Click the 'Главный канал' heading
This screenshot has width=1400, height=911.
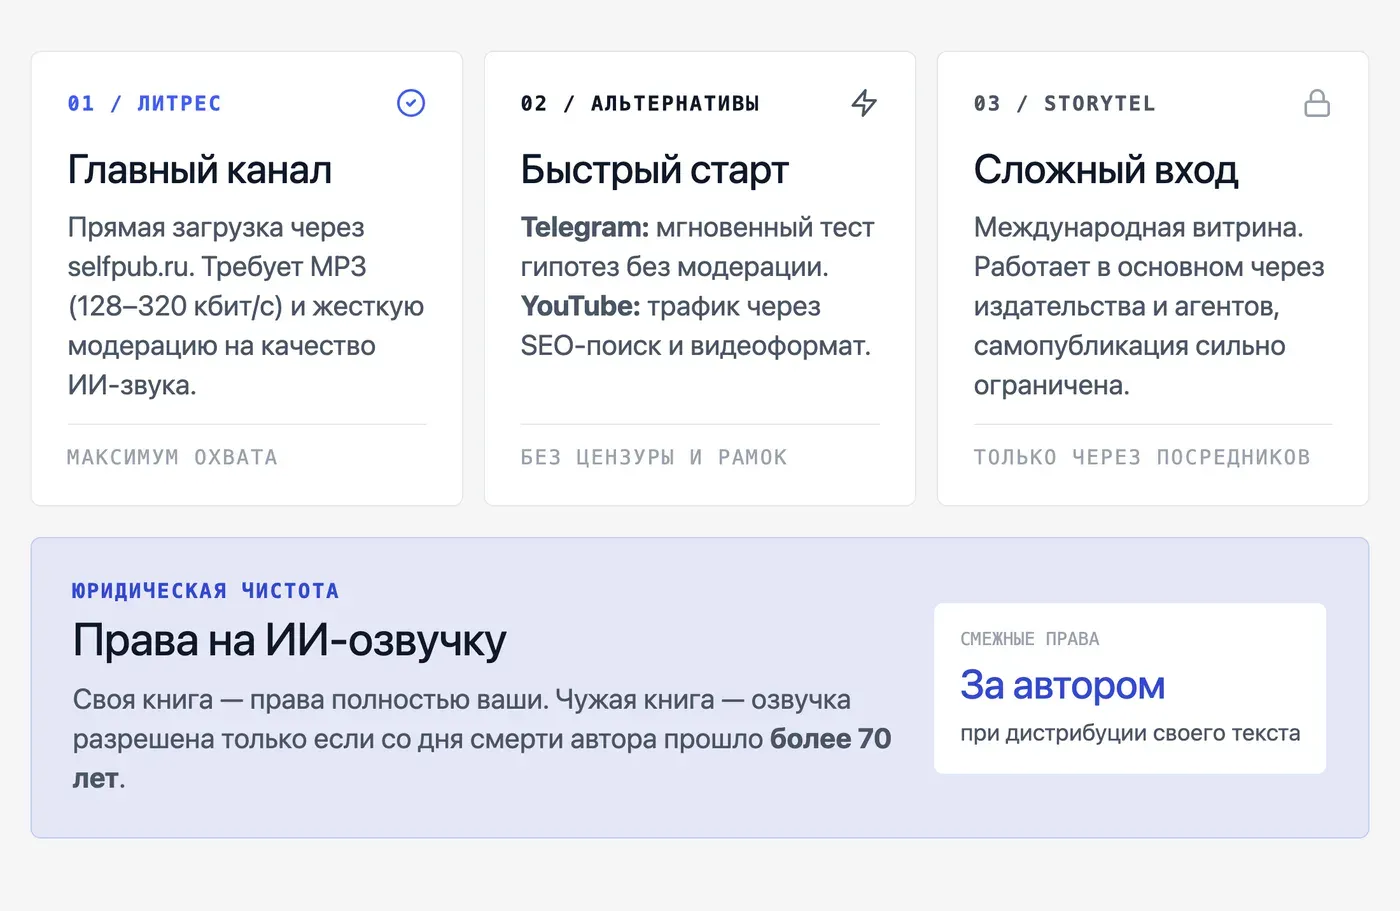coord(200,170)
